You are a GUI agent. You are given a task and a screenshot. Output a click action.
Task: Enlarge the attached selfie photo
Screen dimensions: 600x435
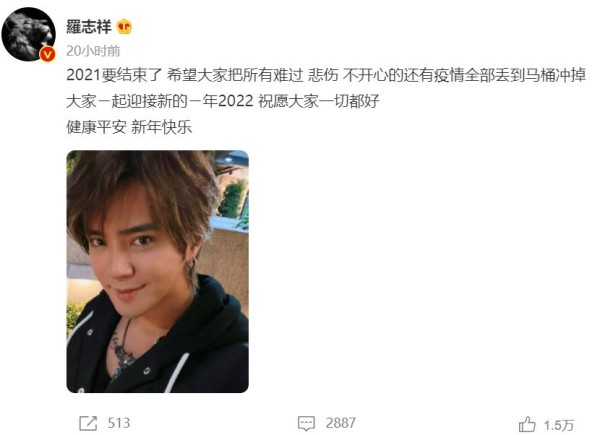(158, 272)
